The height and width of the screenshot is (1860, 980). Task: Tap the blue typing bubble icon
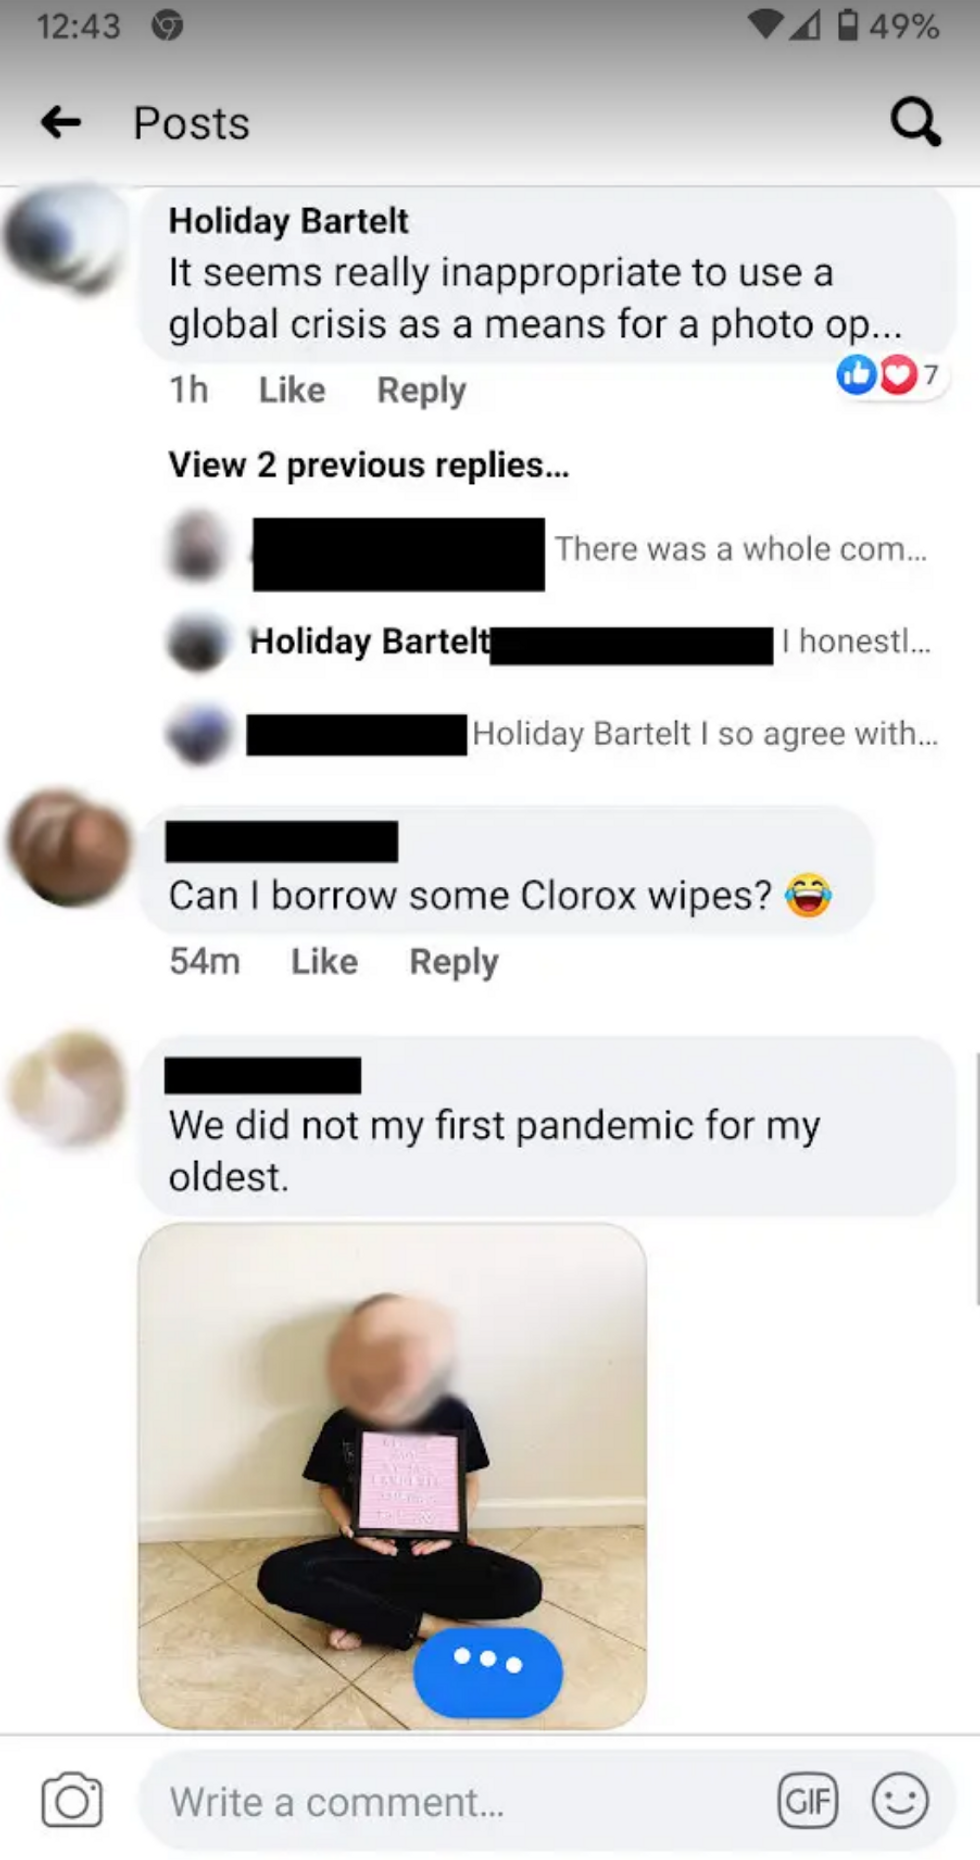[488, 1672]
